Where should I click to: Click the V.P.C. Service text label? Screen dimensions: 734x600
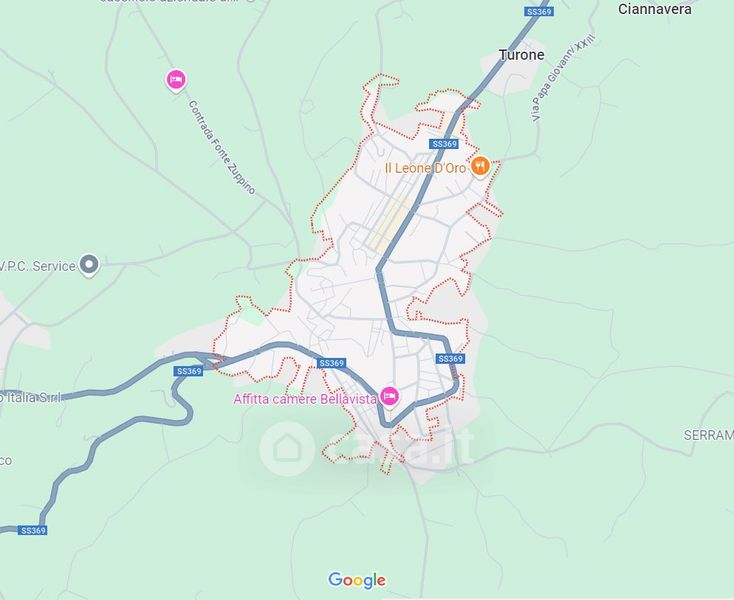37,266
